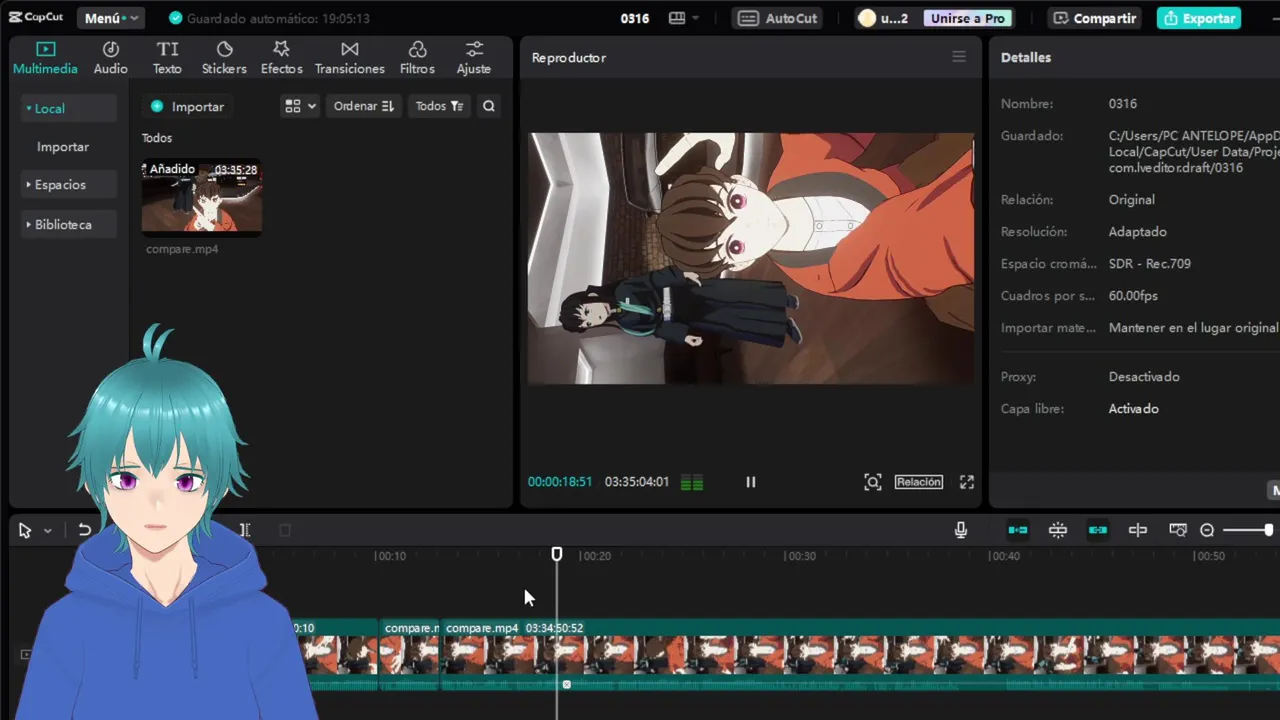1280x720 pixels.
Task: Click the split clip icon
Action: (x=245, y=531)
